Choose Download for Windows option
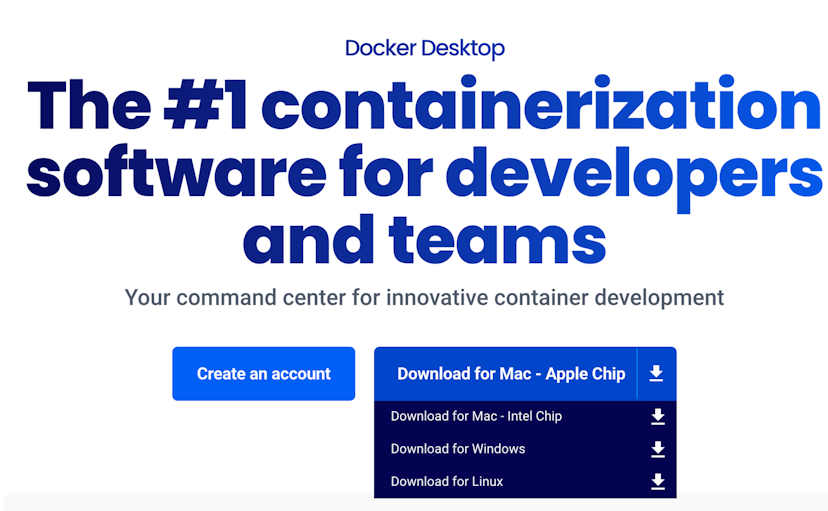Viewport: 828px width, 511px height. tap(458, 449)
